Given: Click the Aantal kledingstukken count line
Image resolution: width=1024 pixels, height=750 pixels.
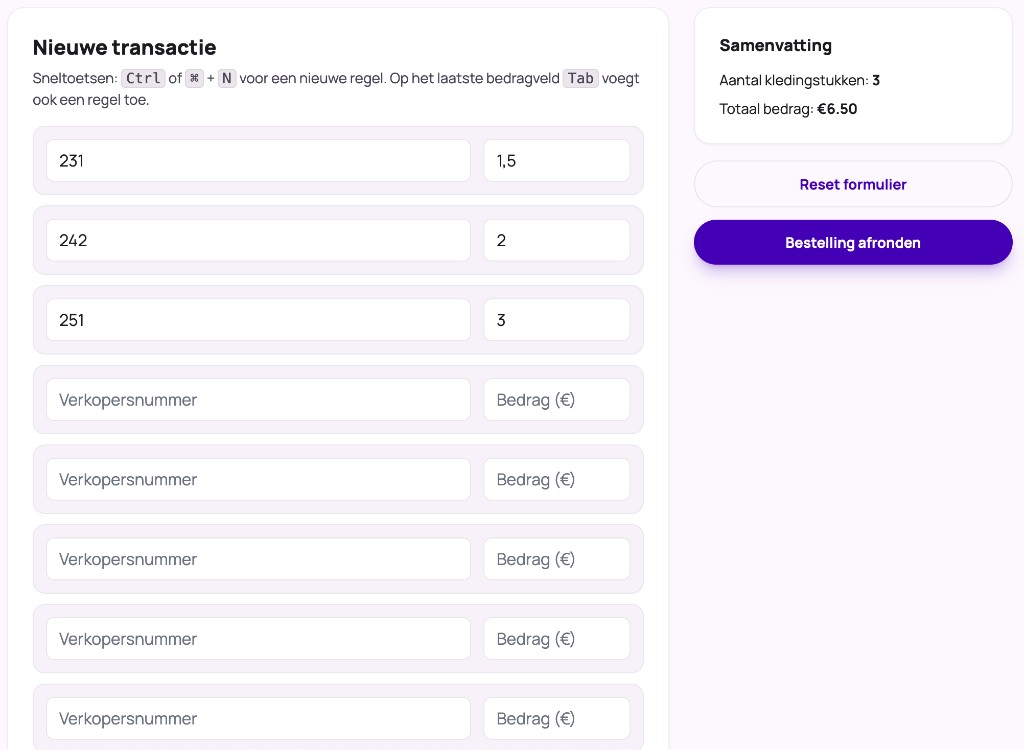Looking at the screenshot, I should pyautogui.click(x=799, y=80).
